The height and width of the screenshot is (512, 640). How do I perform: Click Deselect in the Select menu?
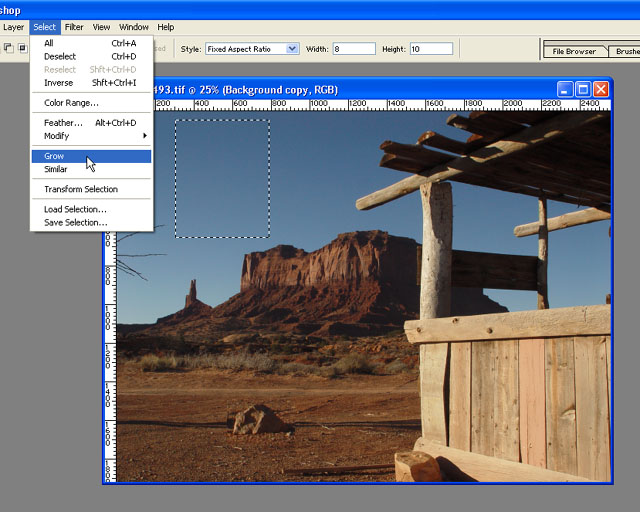91,56
